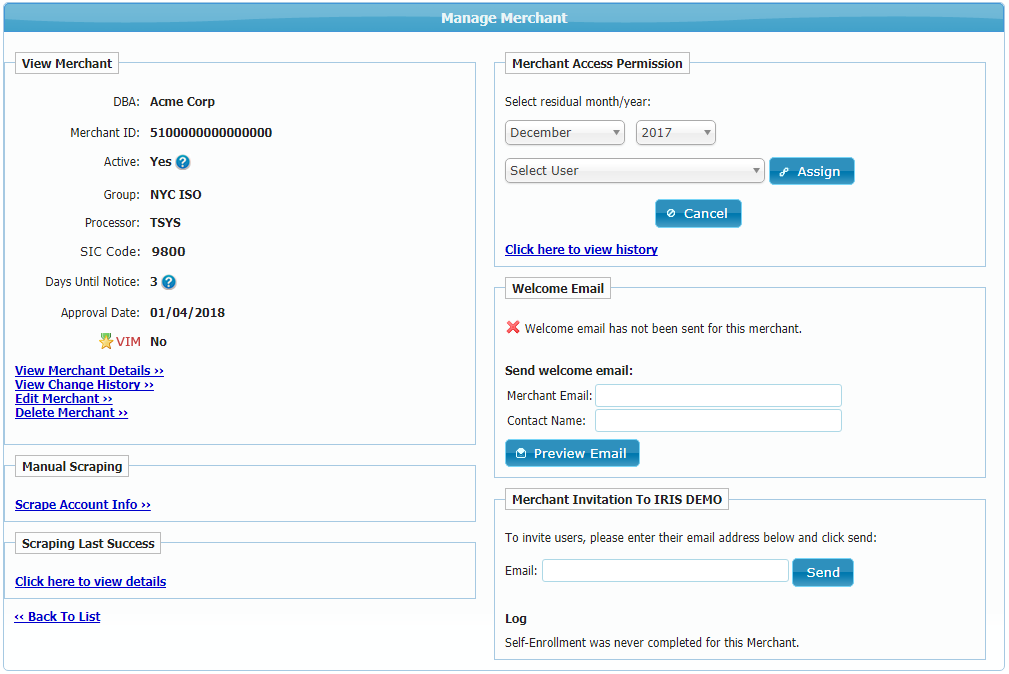Image resolution: width=1009 pixels, height=674 pixels.
Task: Click the VIM value No
Action: tap(158, 342)
